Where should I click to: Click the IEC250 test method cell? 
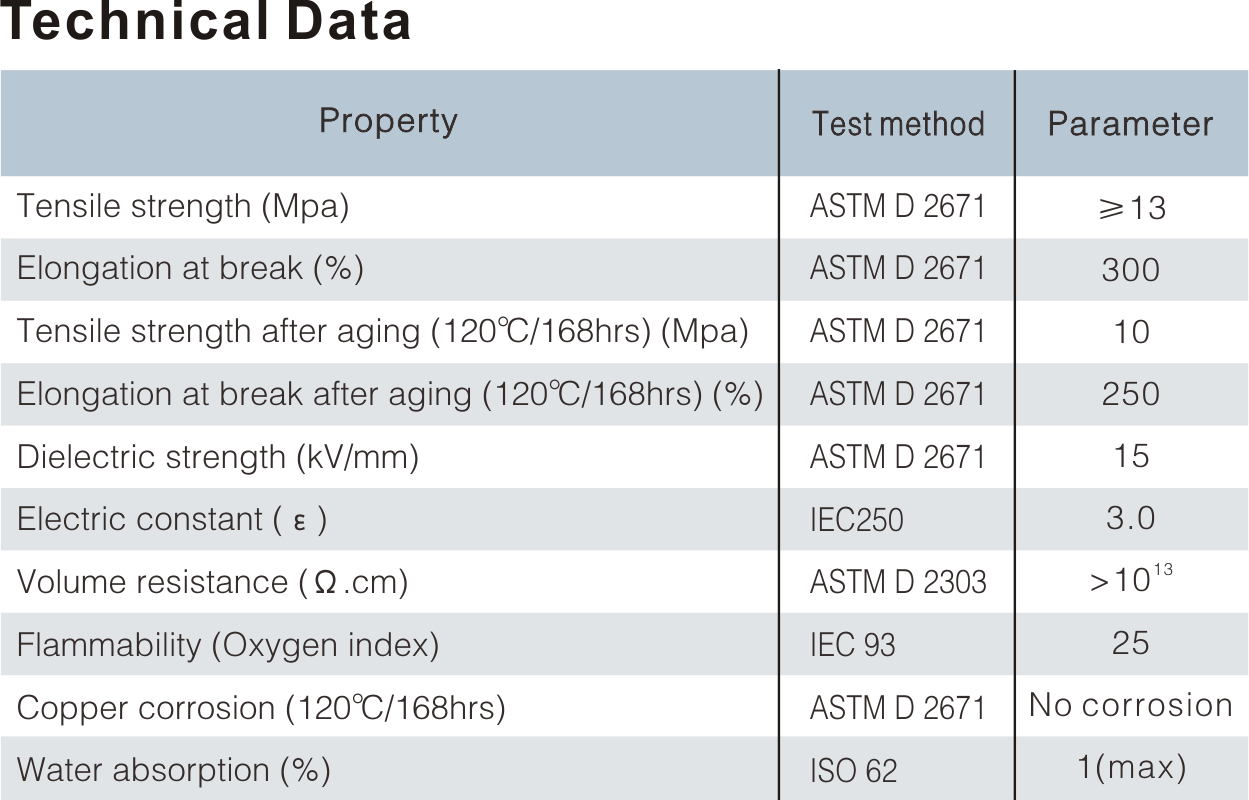click(x=856, y=520)
